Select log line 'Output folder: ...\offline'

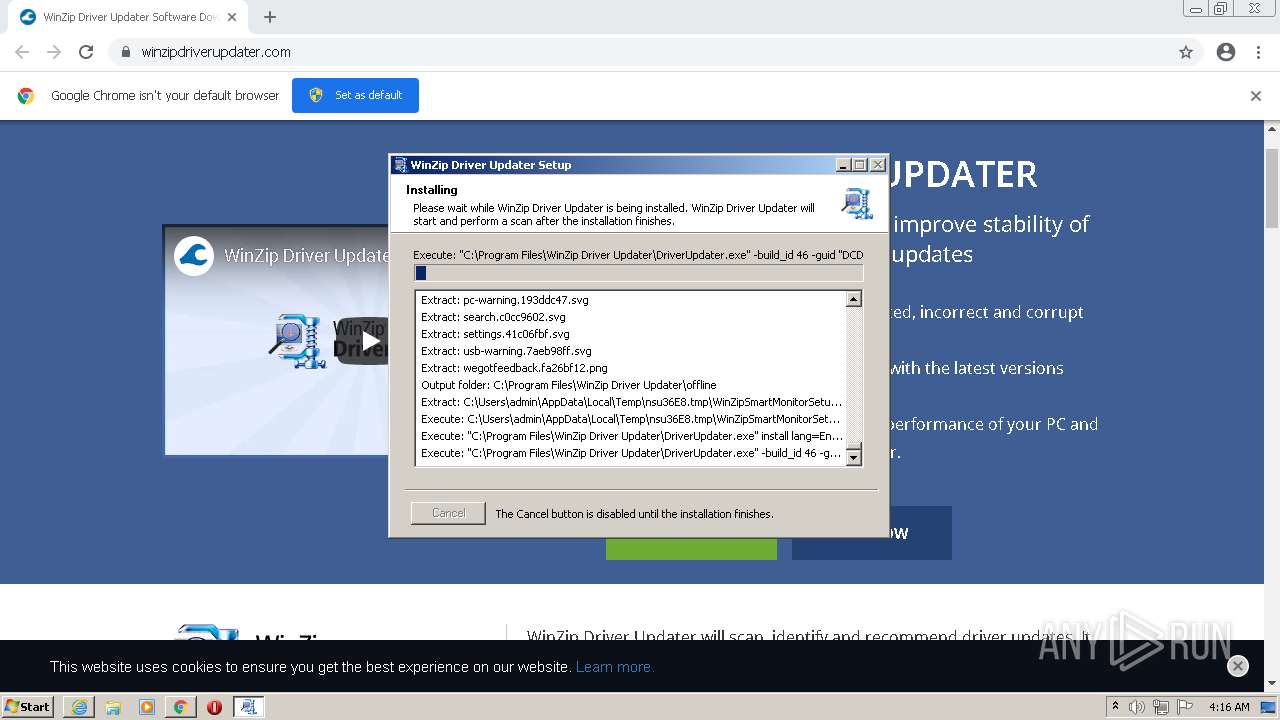coord(569,385)
